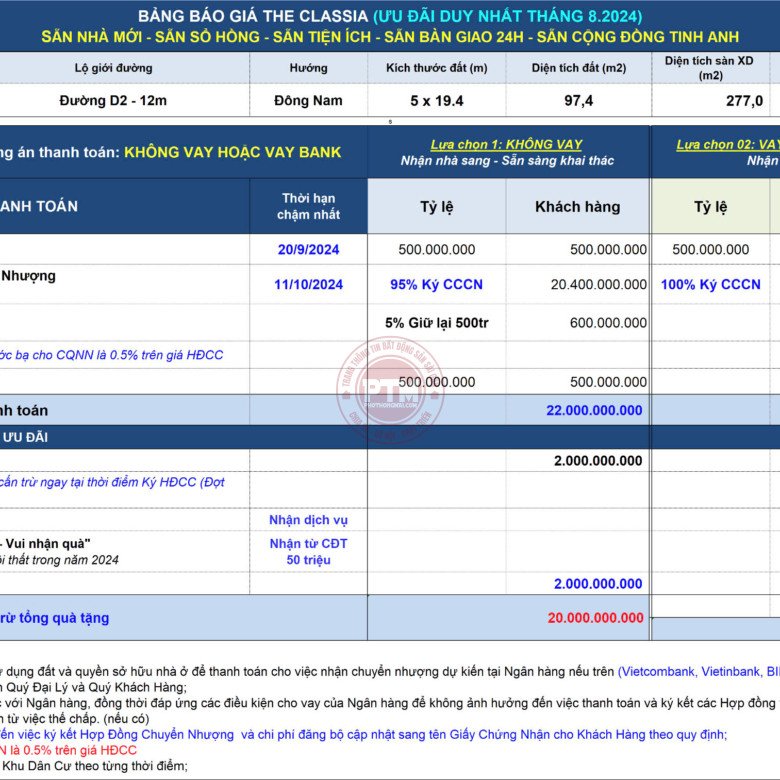780x780 pixels.
Task: Select 'Tỷ lệ' header under Lựa chọn 02
Action: click(710, 206)
